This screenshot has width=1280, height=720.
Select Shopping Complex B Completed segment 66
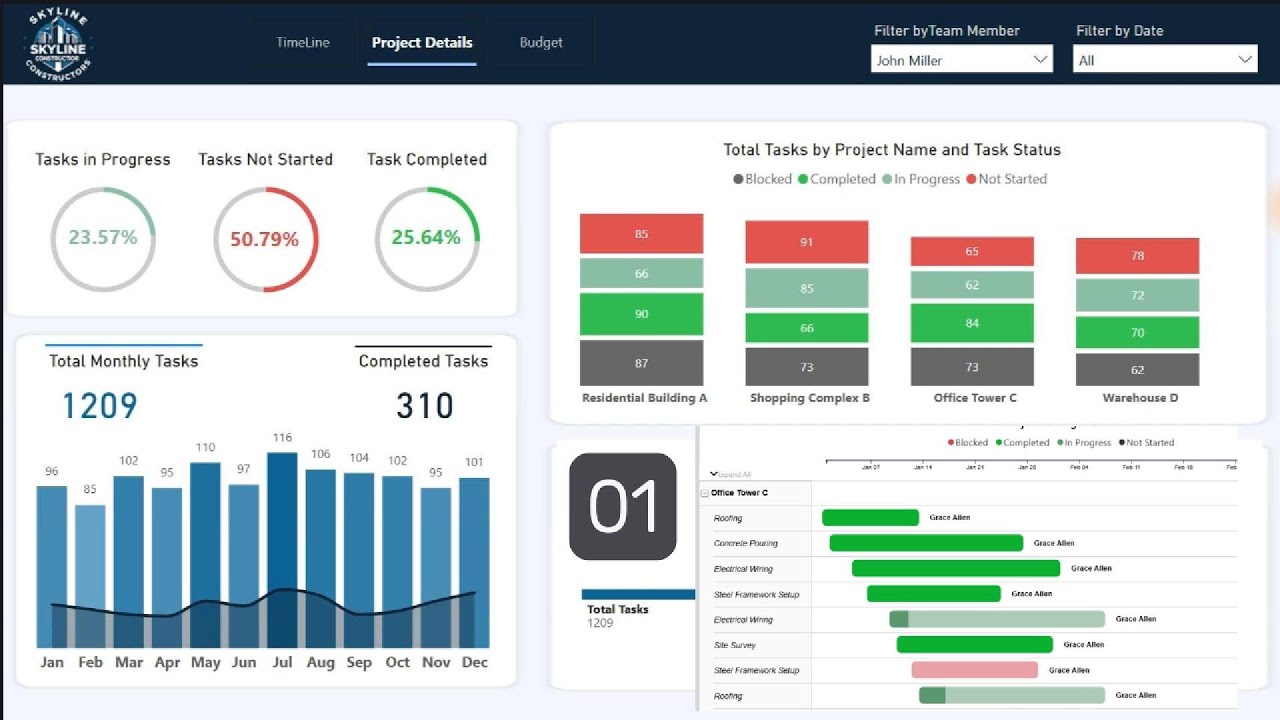[807, 328]
